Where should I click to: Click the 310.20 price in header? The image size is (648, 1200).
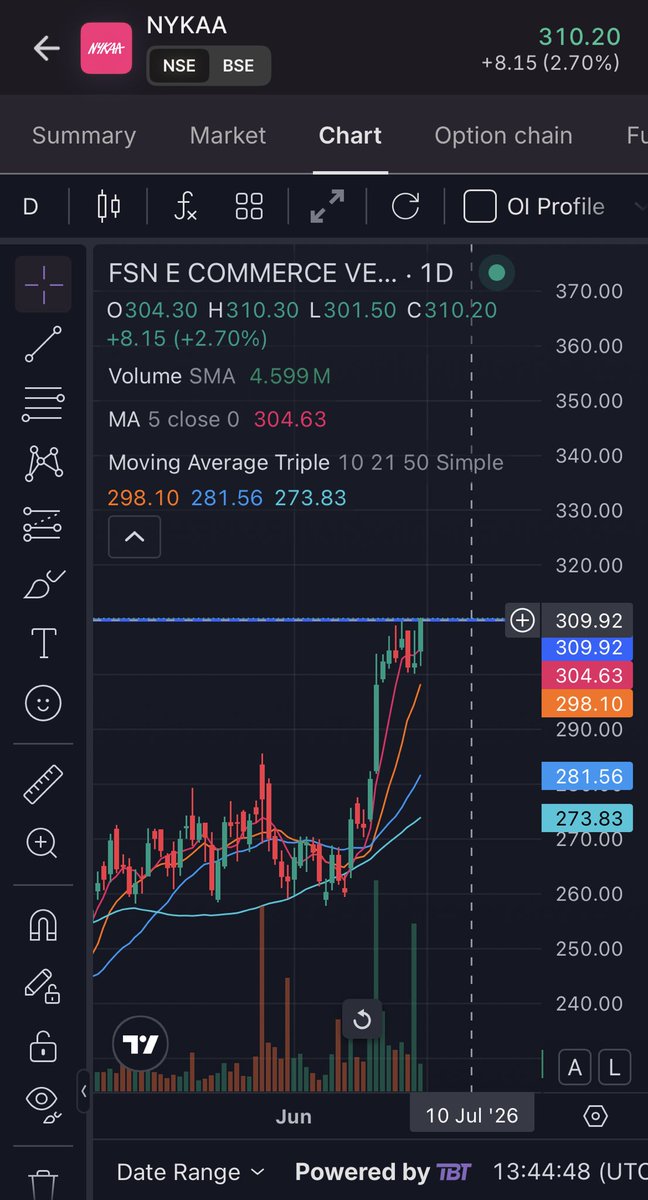[x=580, y=37]
